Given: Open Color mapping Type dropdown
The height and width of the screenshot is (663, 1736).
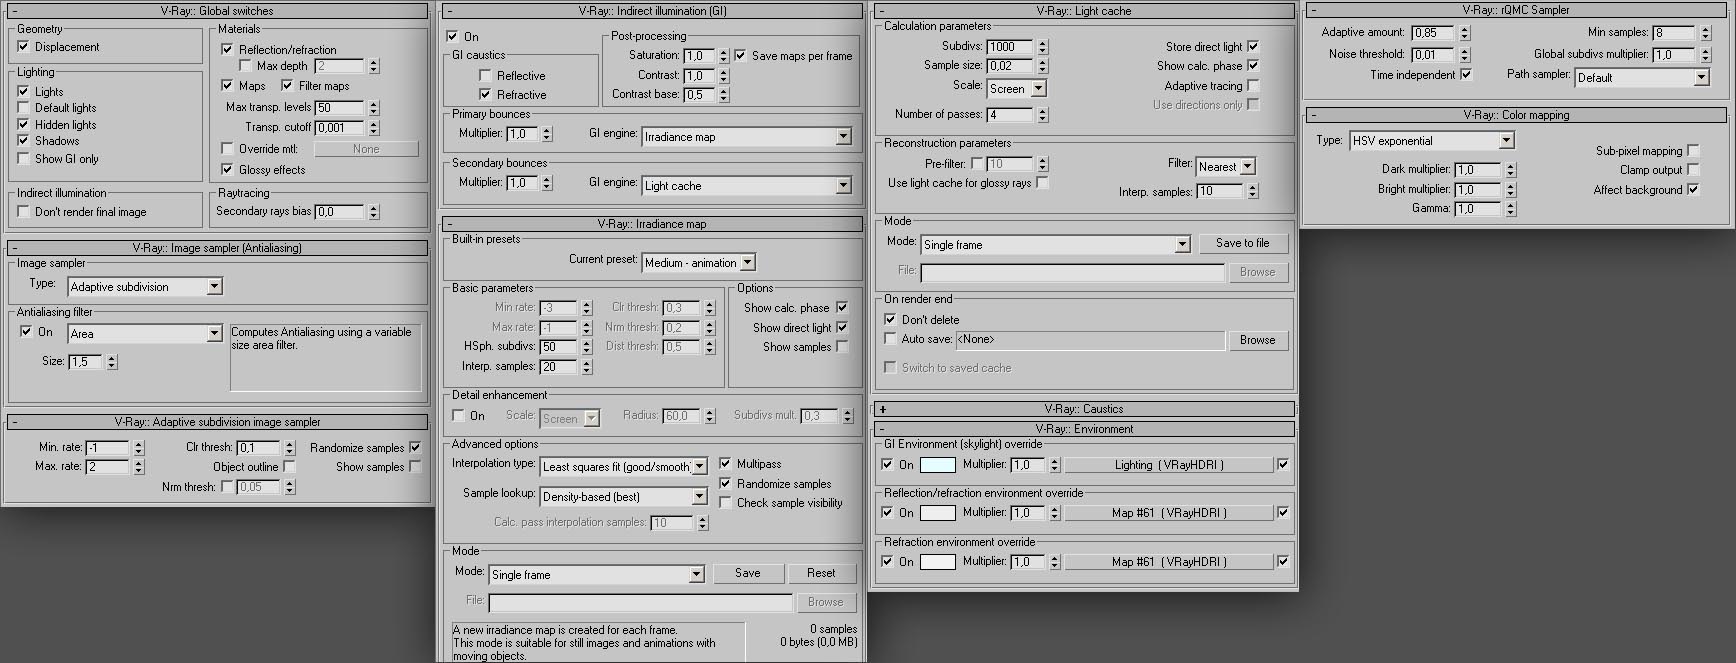Looking at the screenshot, I should (x=1432, y=141).
